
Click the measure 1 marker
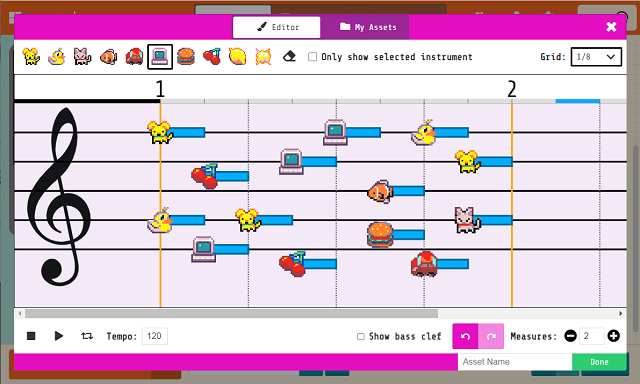160,89
